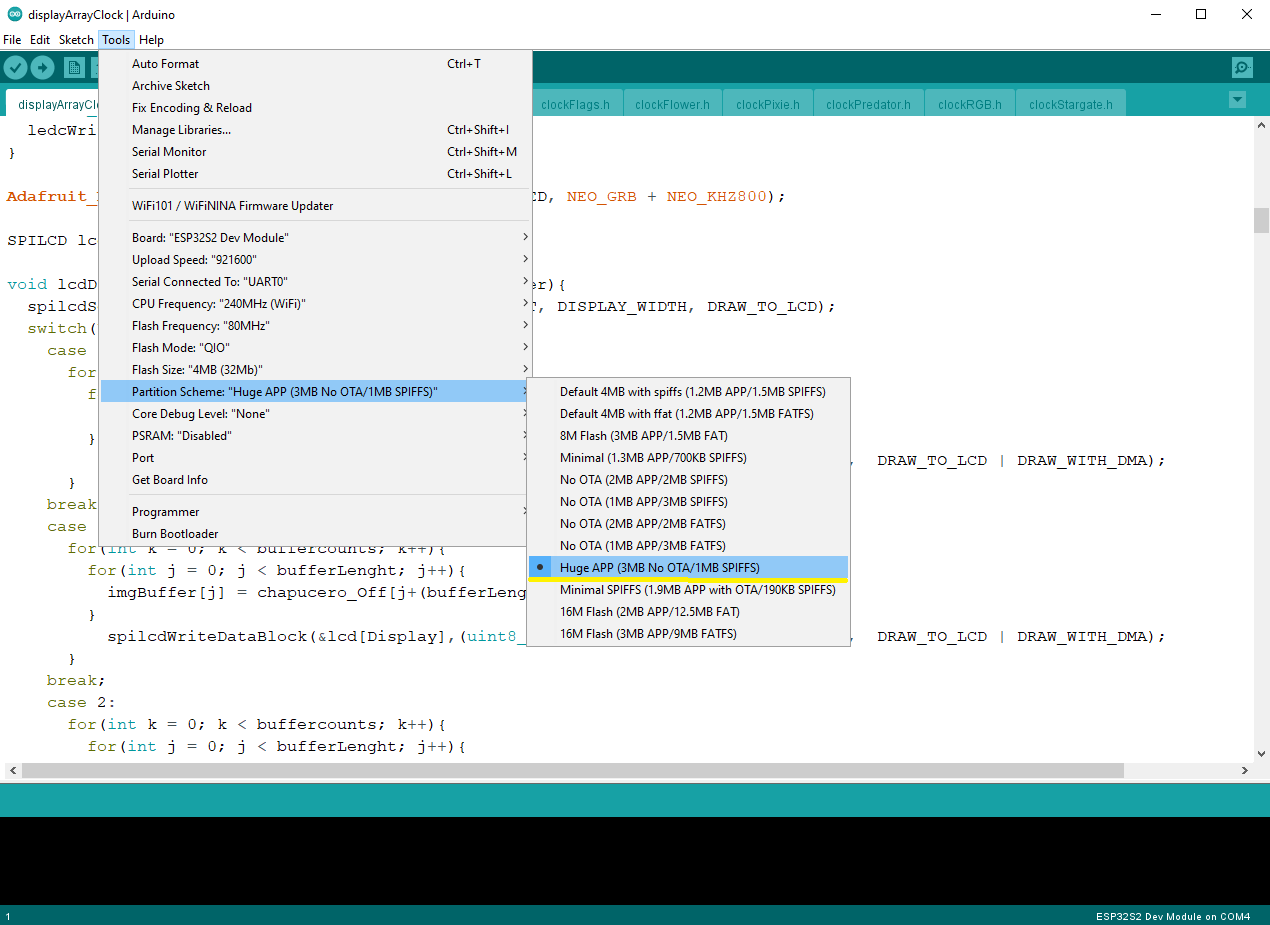Open the tabs dropdown arrow
This screenshot has width=1270, height=925.
1237,100
